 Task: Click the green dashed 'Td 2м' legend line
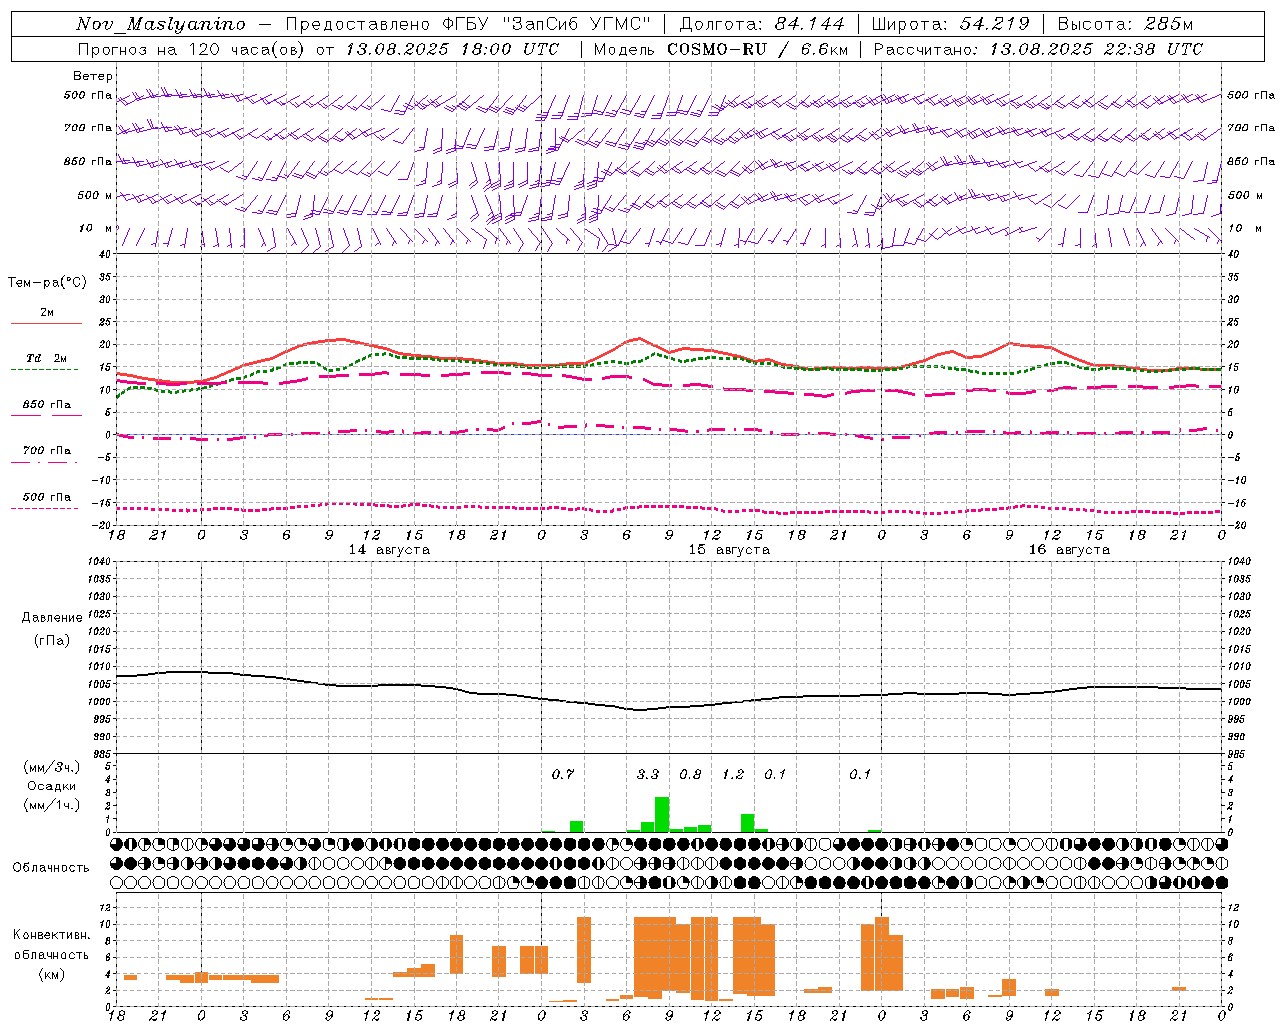coord(44,369)
